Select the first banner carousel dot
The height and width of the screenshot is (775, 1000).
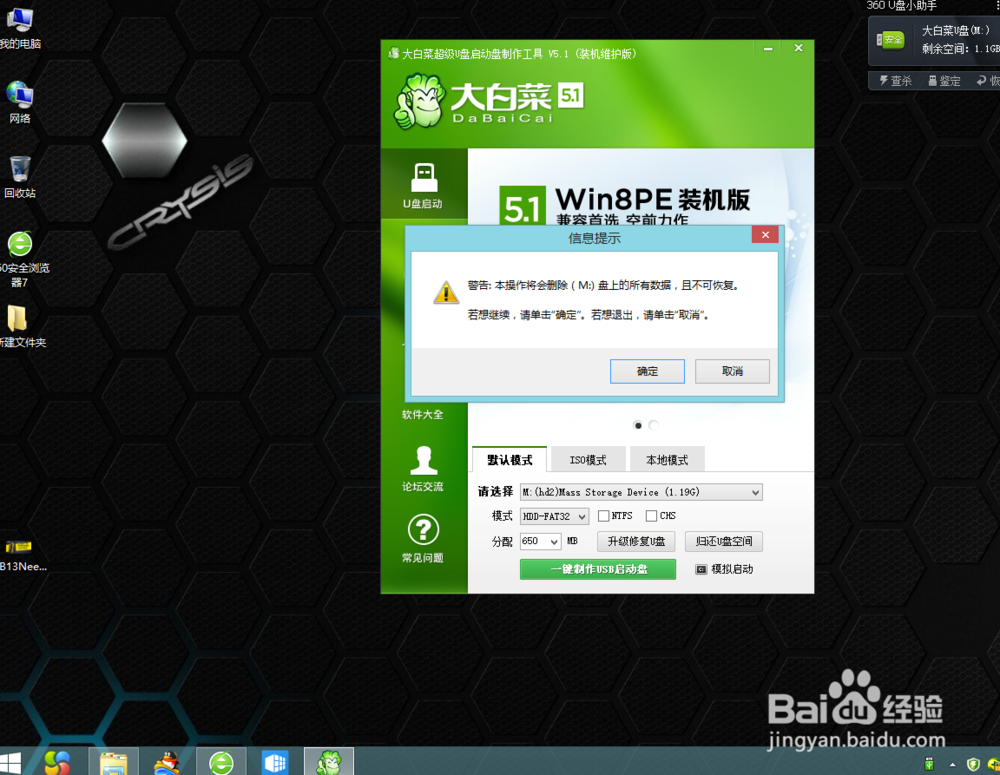pos(638,425)
